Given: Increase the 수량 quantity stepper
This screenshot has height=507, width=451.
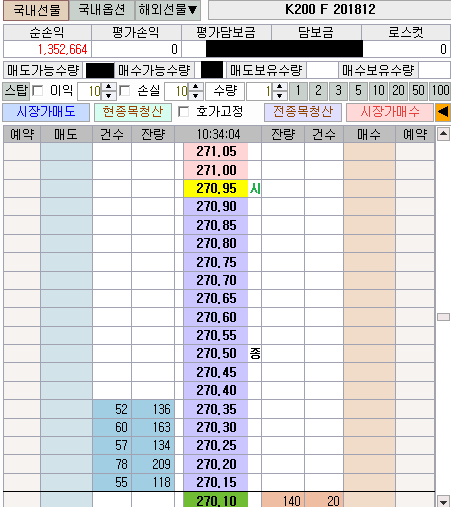Looking at the screenshot, I should tap(280, 87).
